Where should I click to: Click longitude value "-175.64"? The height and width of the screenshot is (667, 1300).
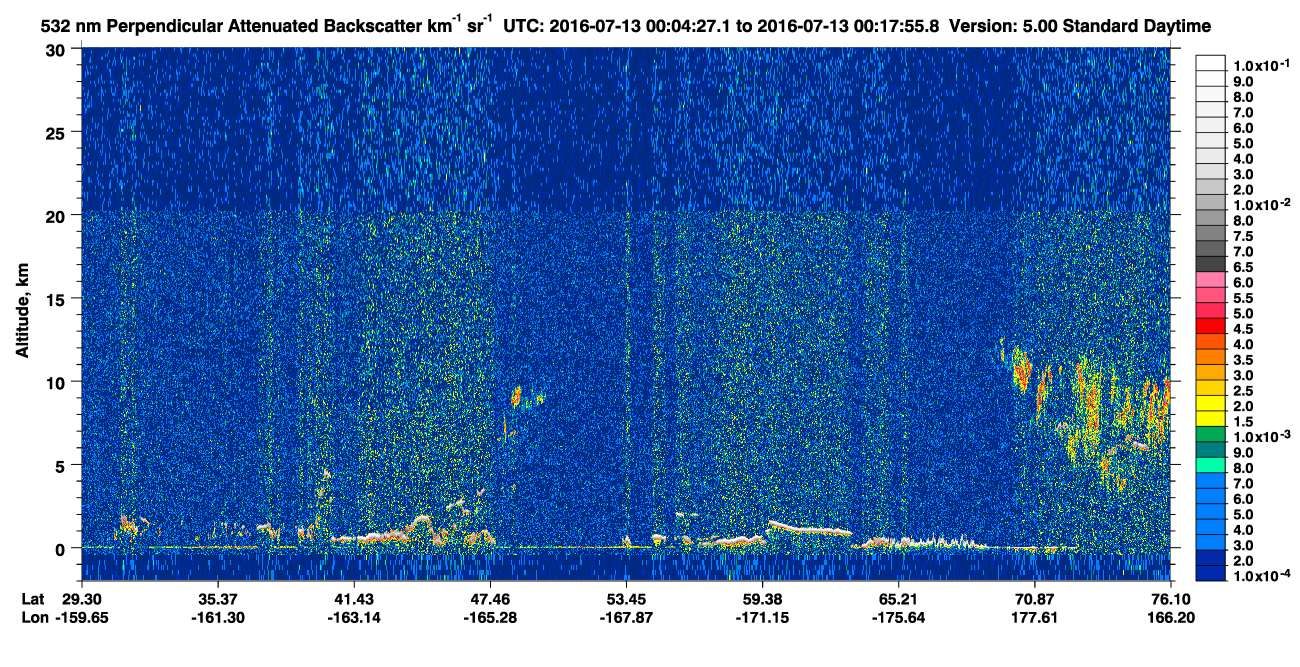point(898,617)
